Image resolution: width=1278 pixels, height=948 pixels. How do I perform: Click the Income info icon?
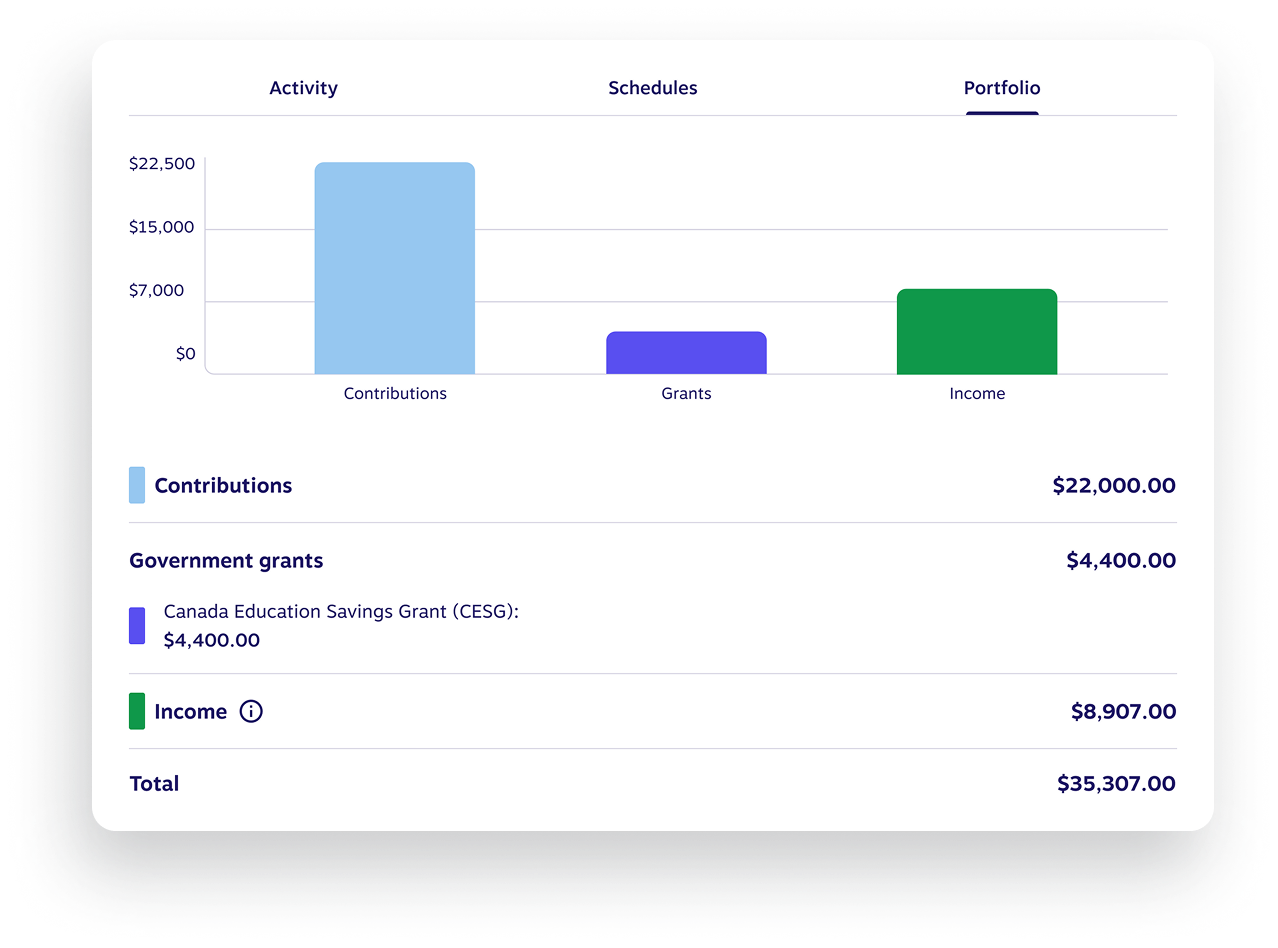(x=251, y=712)
